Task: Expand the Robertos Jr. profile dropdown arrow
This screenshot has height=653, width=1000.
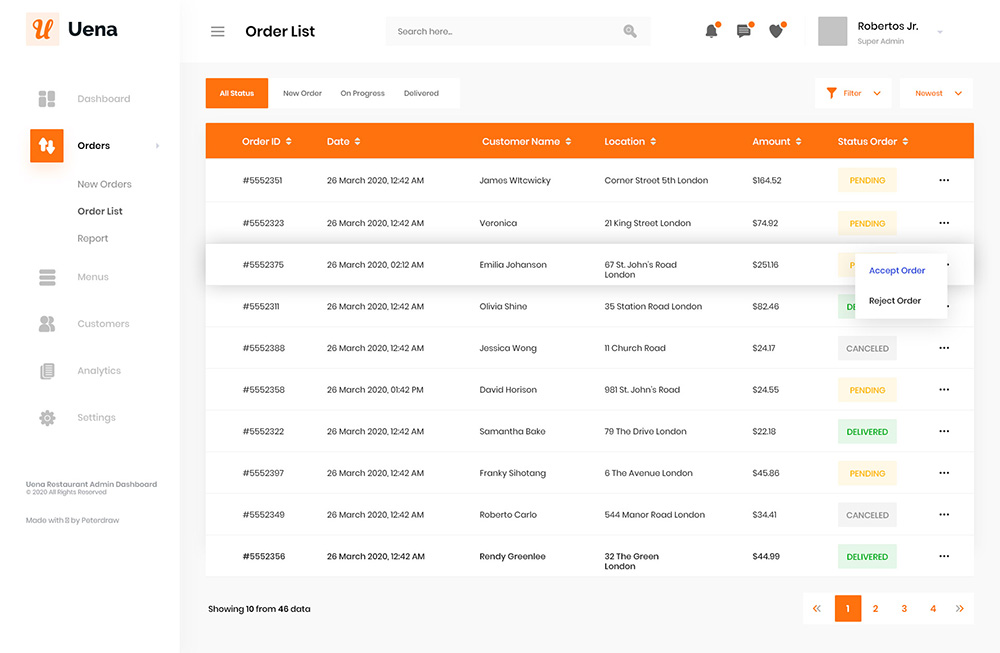Action: pos(939,32)
